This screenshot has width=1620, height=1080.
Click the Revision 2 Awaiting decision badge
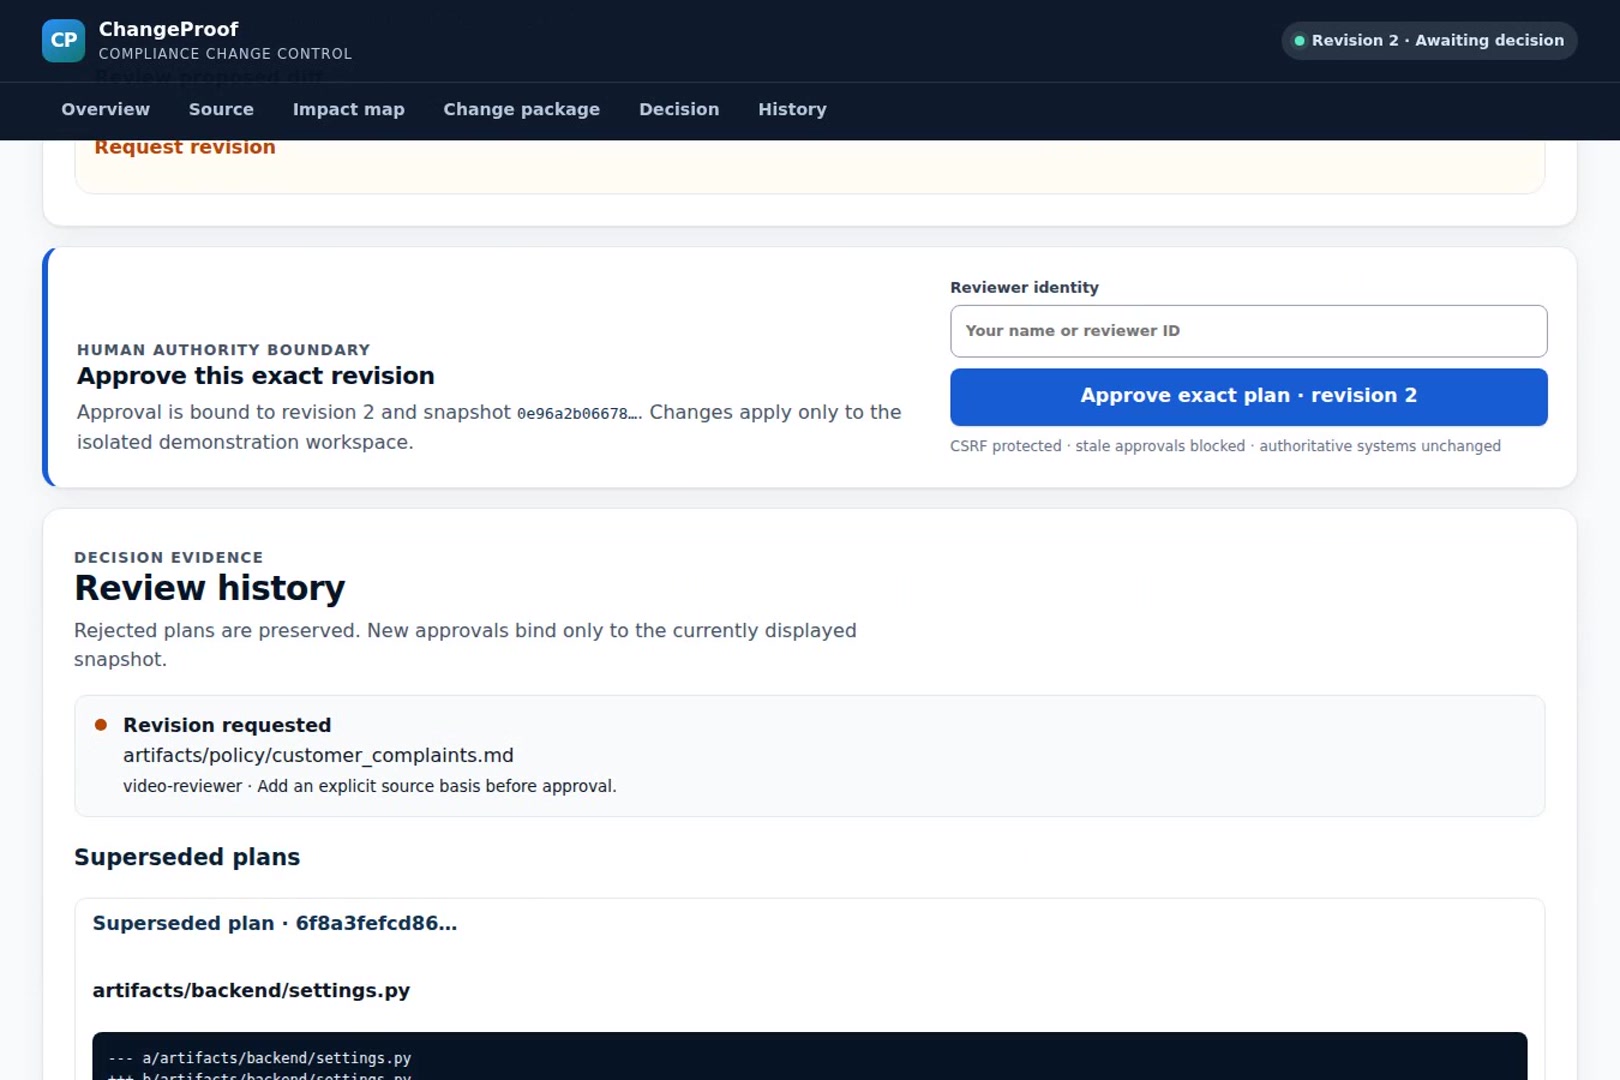1429,41
